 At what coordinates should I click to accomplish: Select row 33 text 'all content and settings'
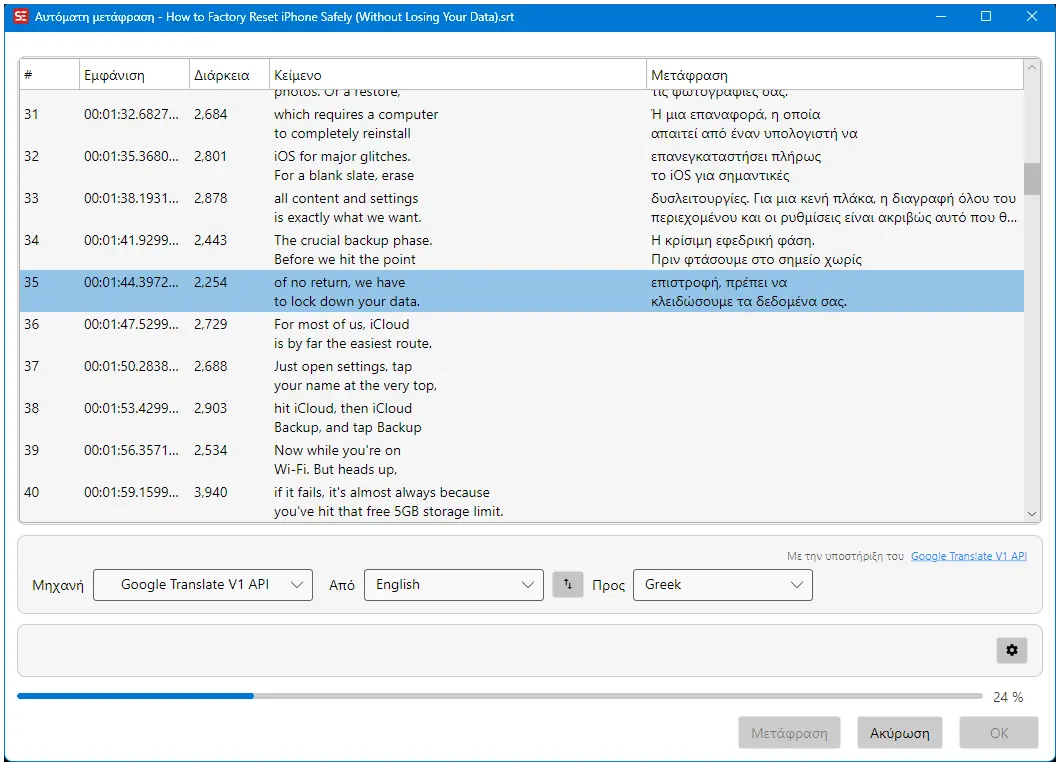tap(346, 198)
